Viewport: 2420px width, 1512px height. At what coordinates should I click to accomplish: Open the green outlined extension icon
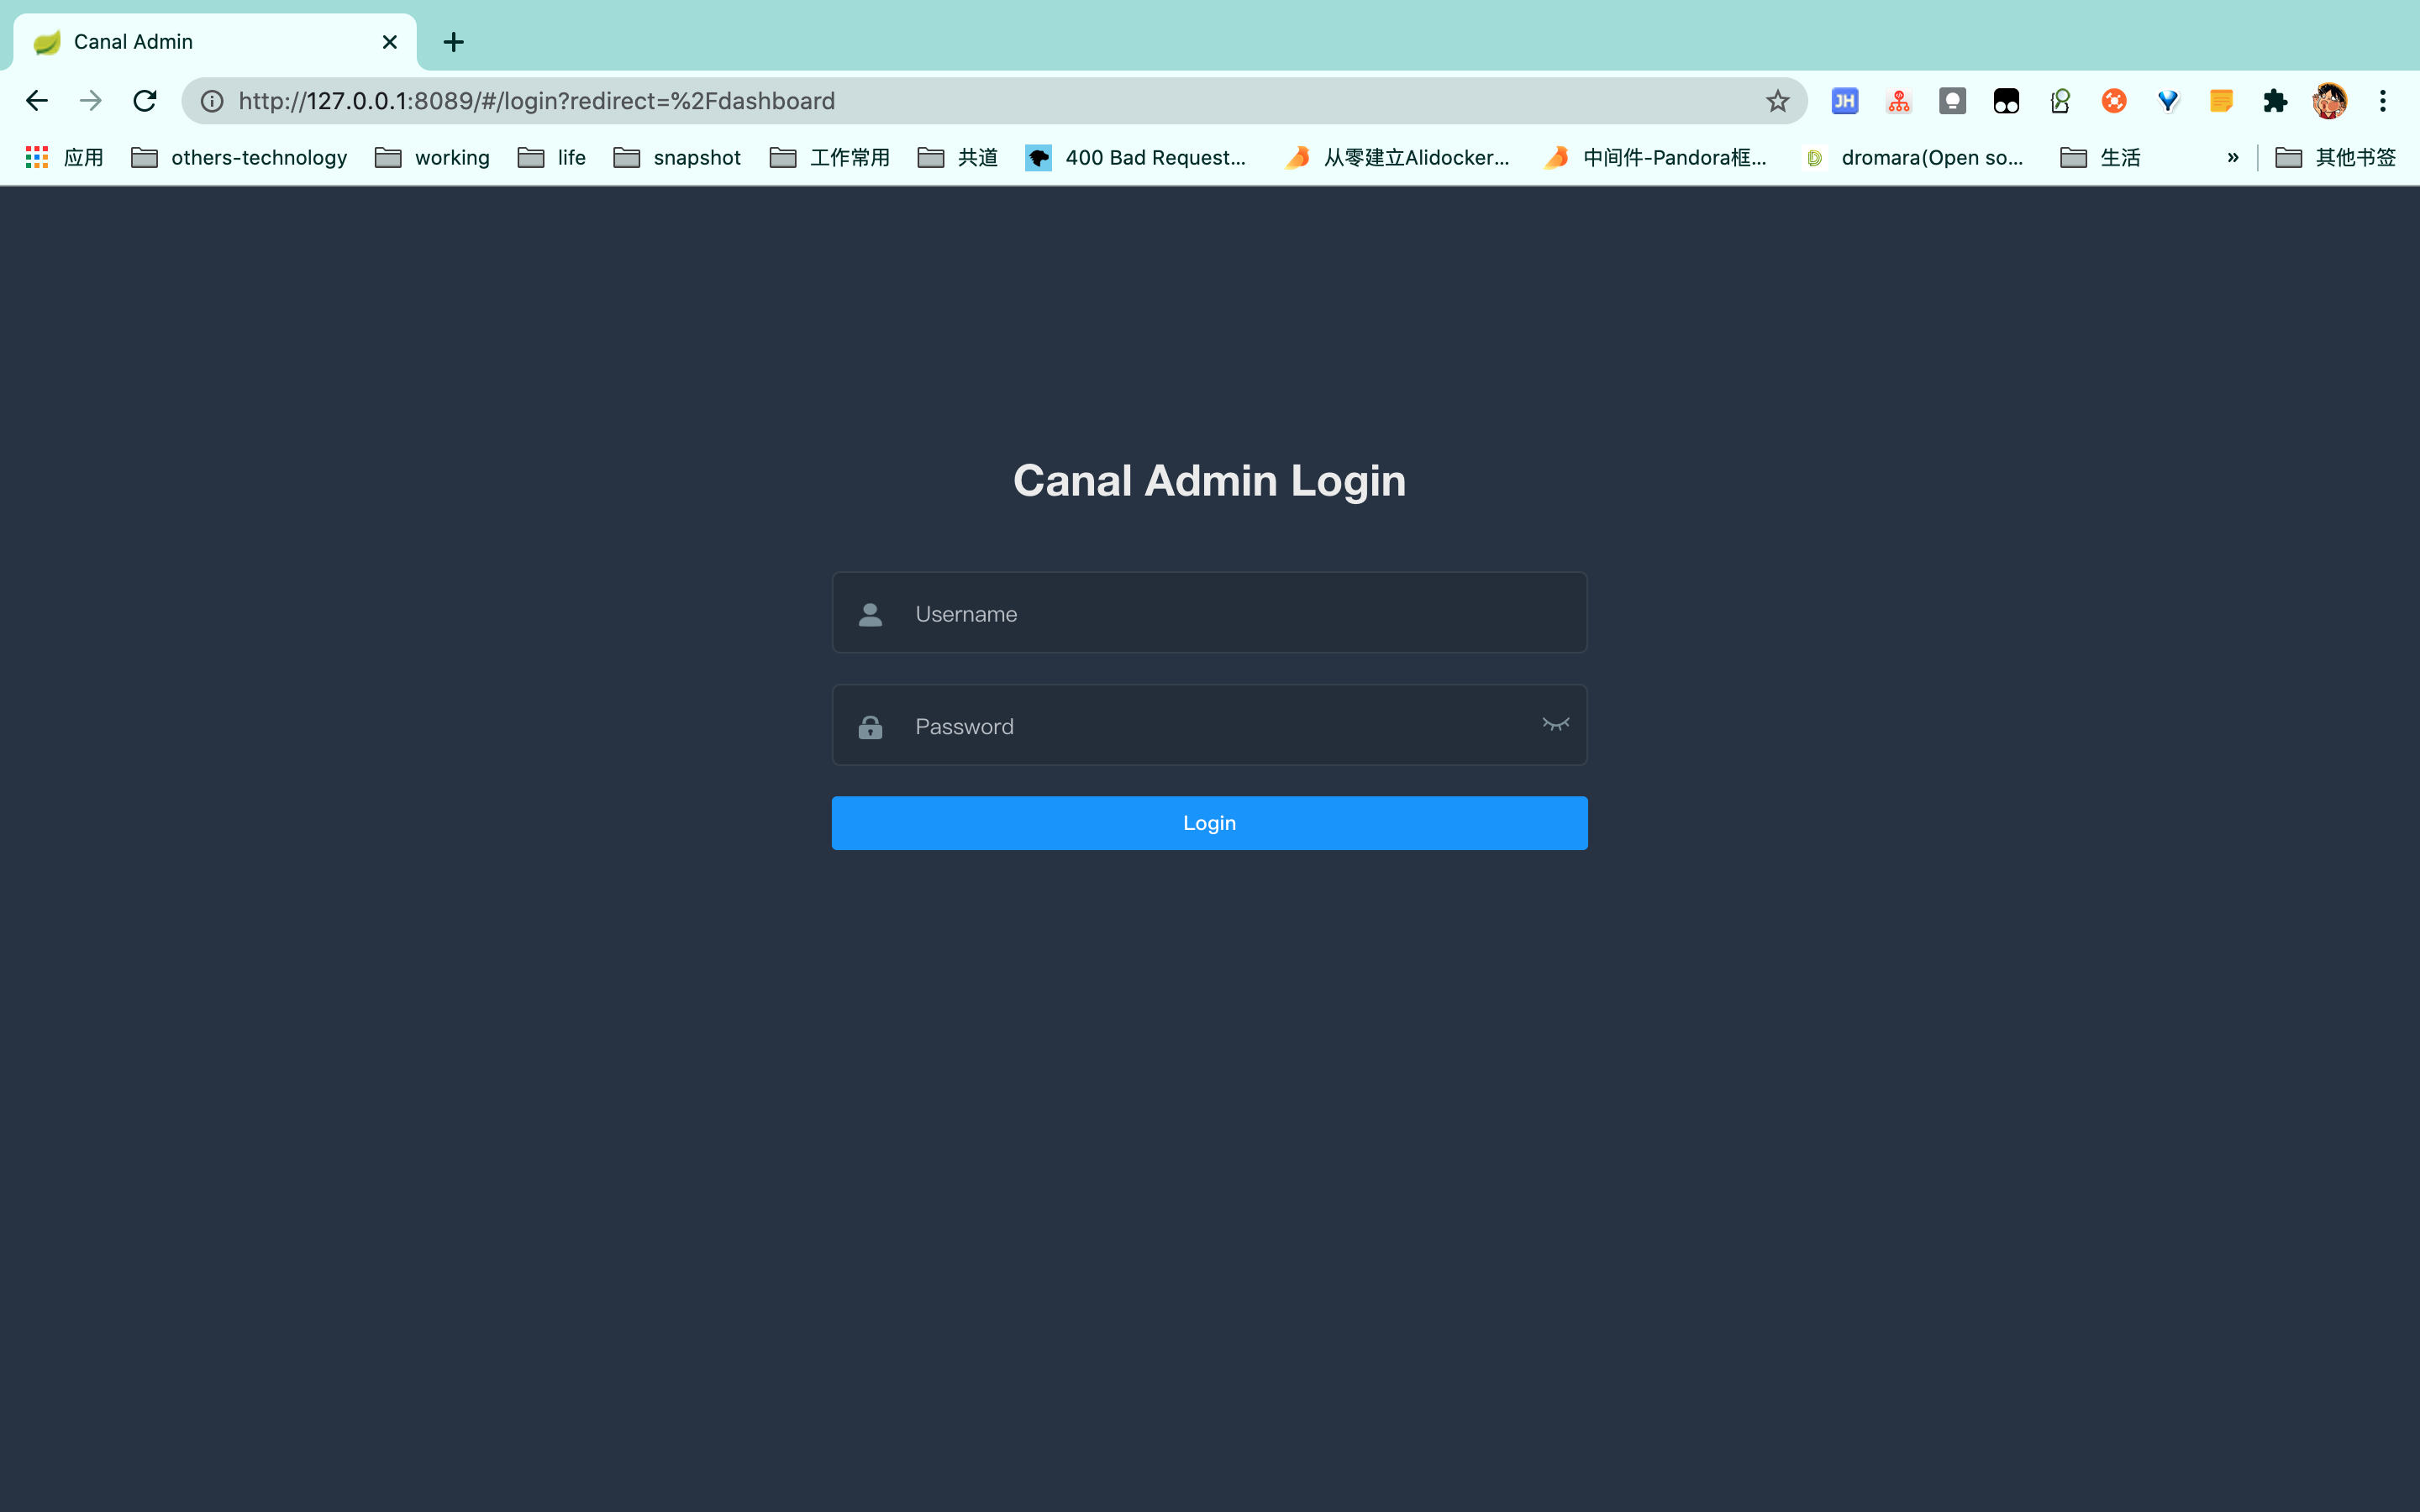point(2060,101)
